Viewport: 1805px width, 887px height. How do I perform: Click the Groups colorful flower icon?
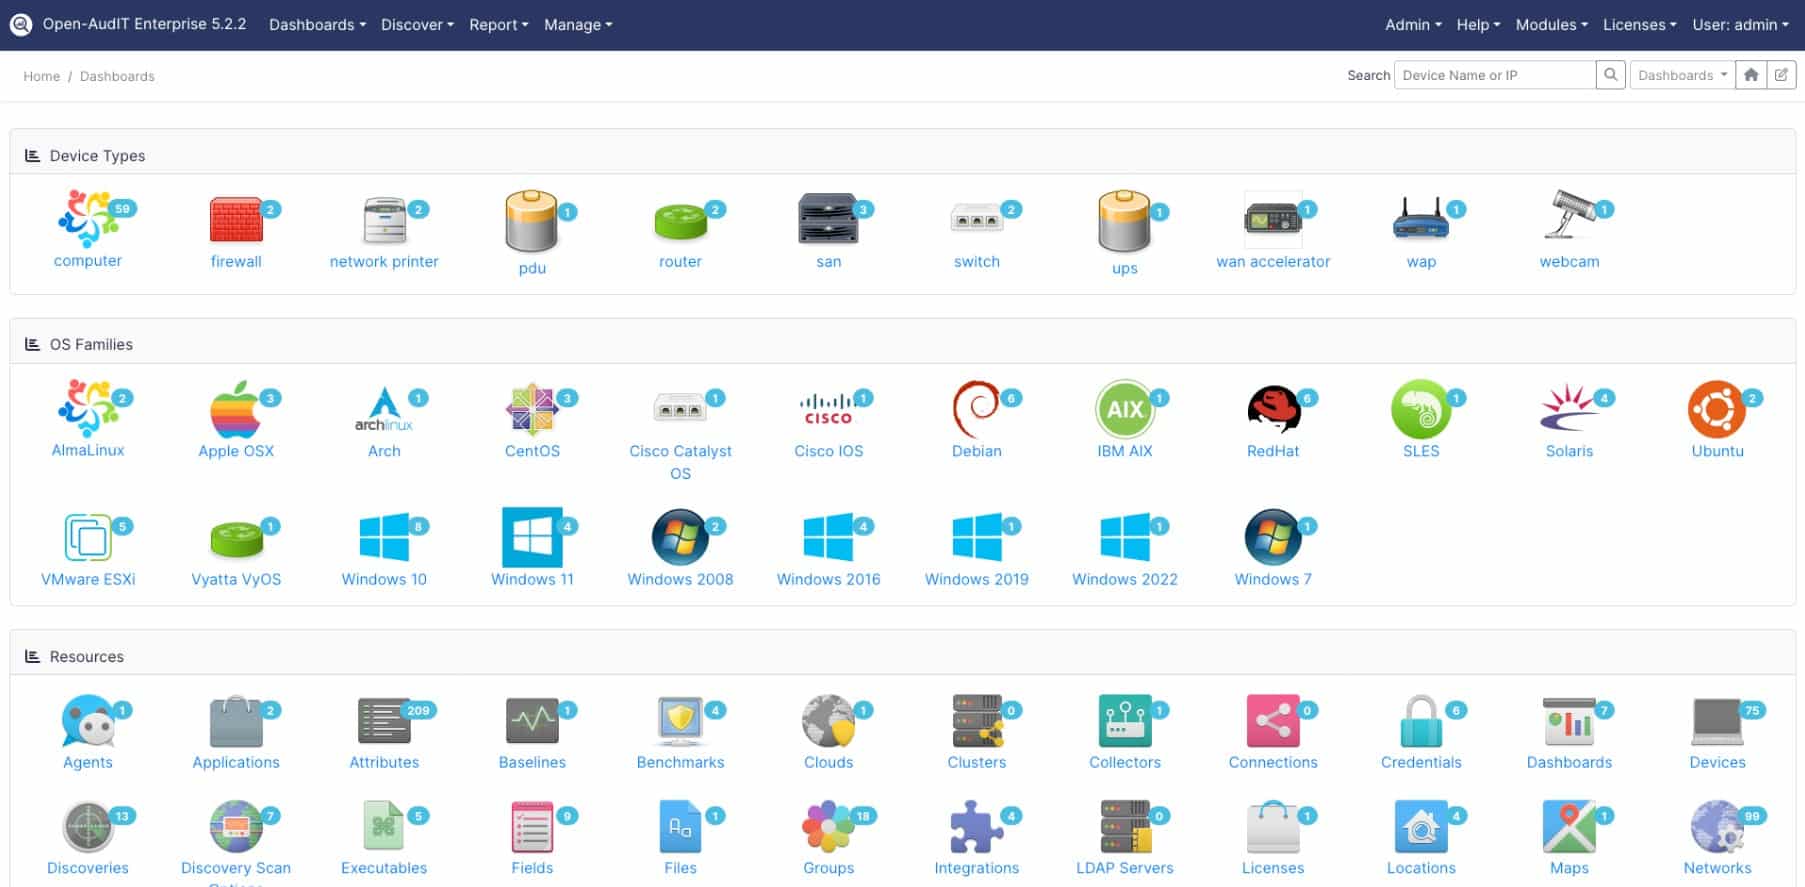[828, 827]
